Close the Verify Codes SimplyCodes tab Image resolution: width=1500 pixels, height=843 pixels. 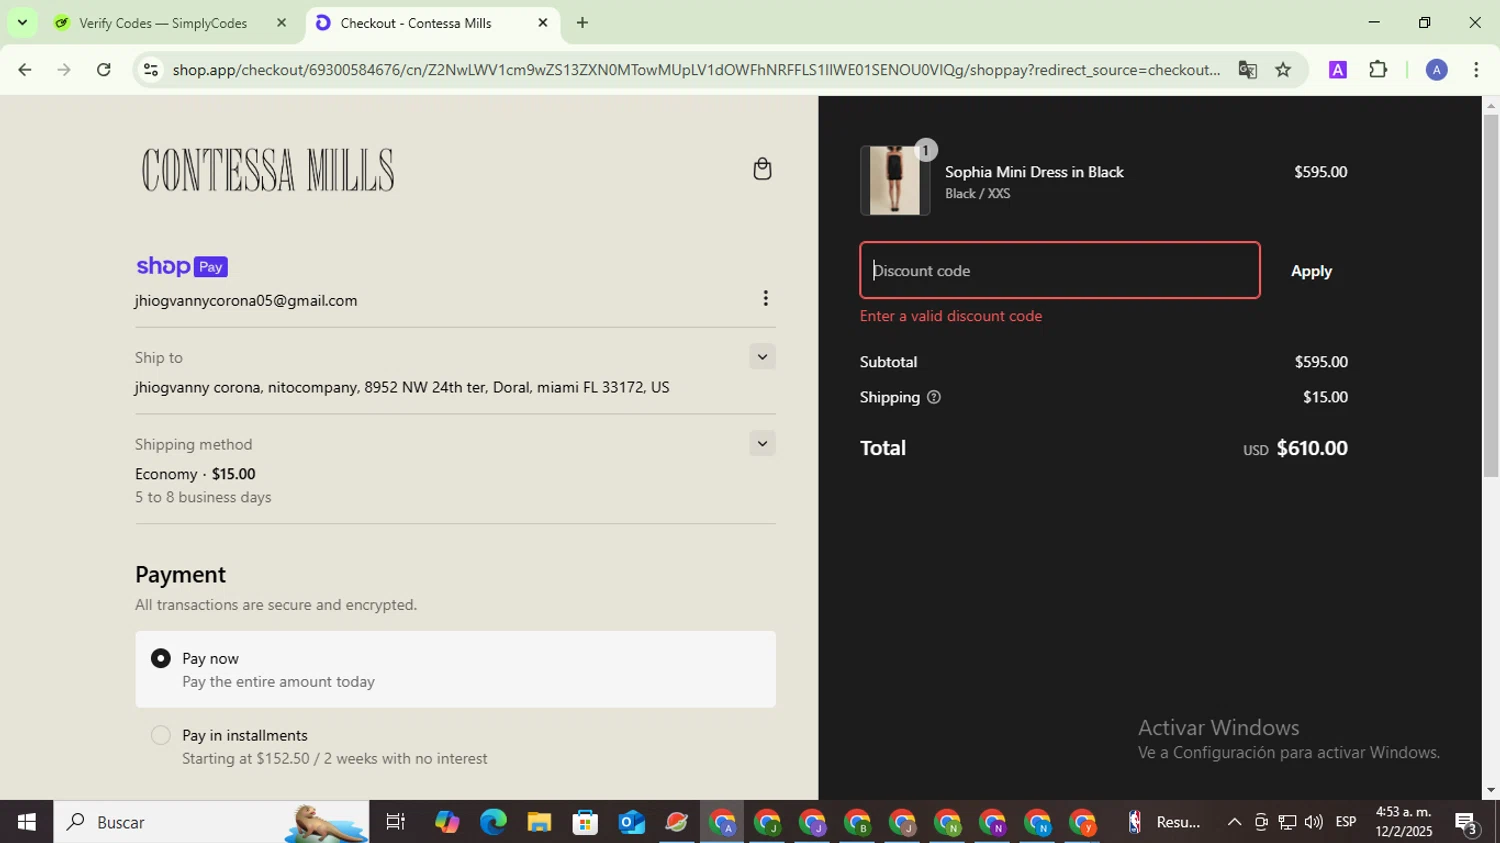click(281, 23)
